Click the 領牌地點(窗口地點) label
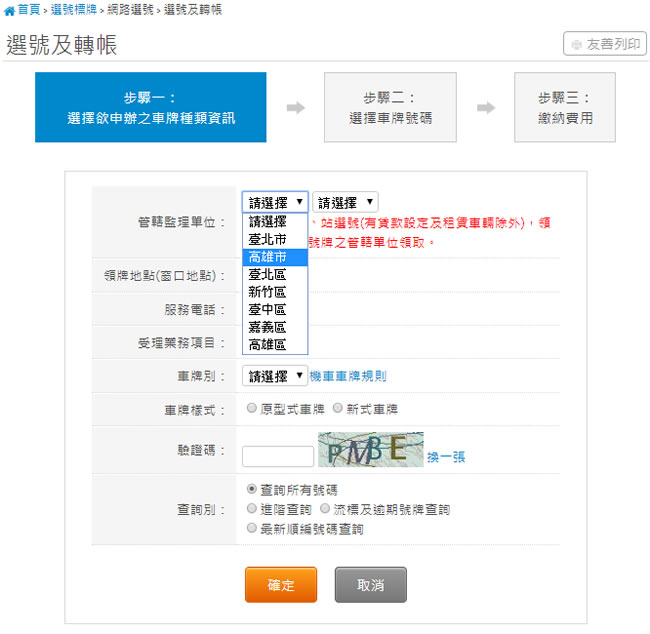This screenshot has height=634, width=650. (164, 275)
